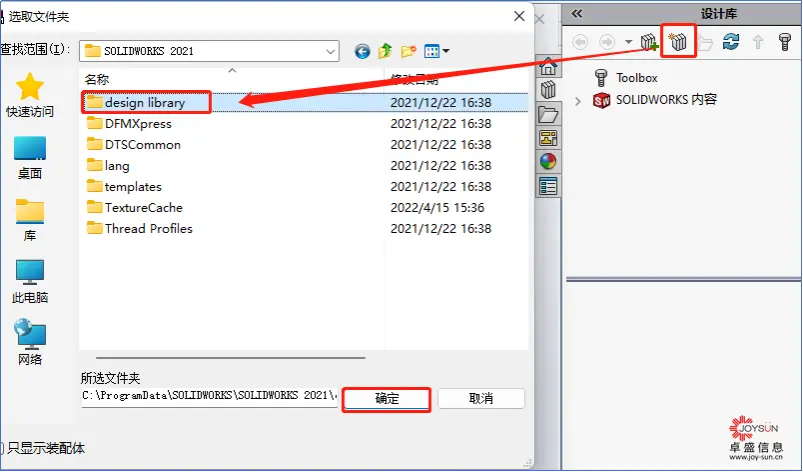The image size is (803, 472).
Task: Open the SOLIDWORKS Resources home tab
Action: 548,67
